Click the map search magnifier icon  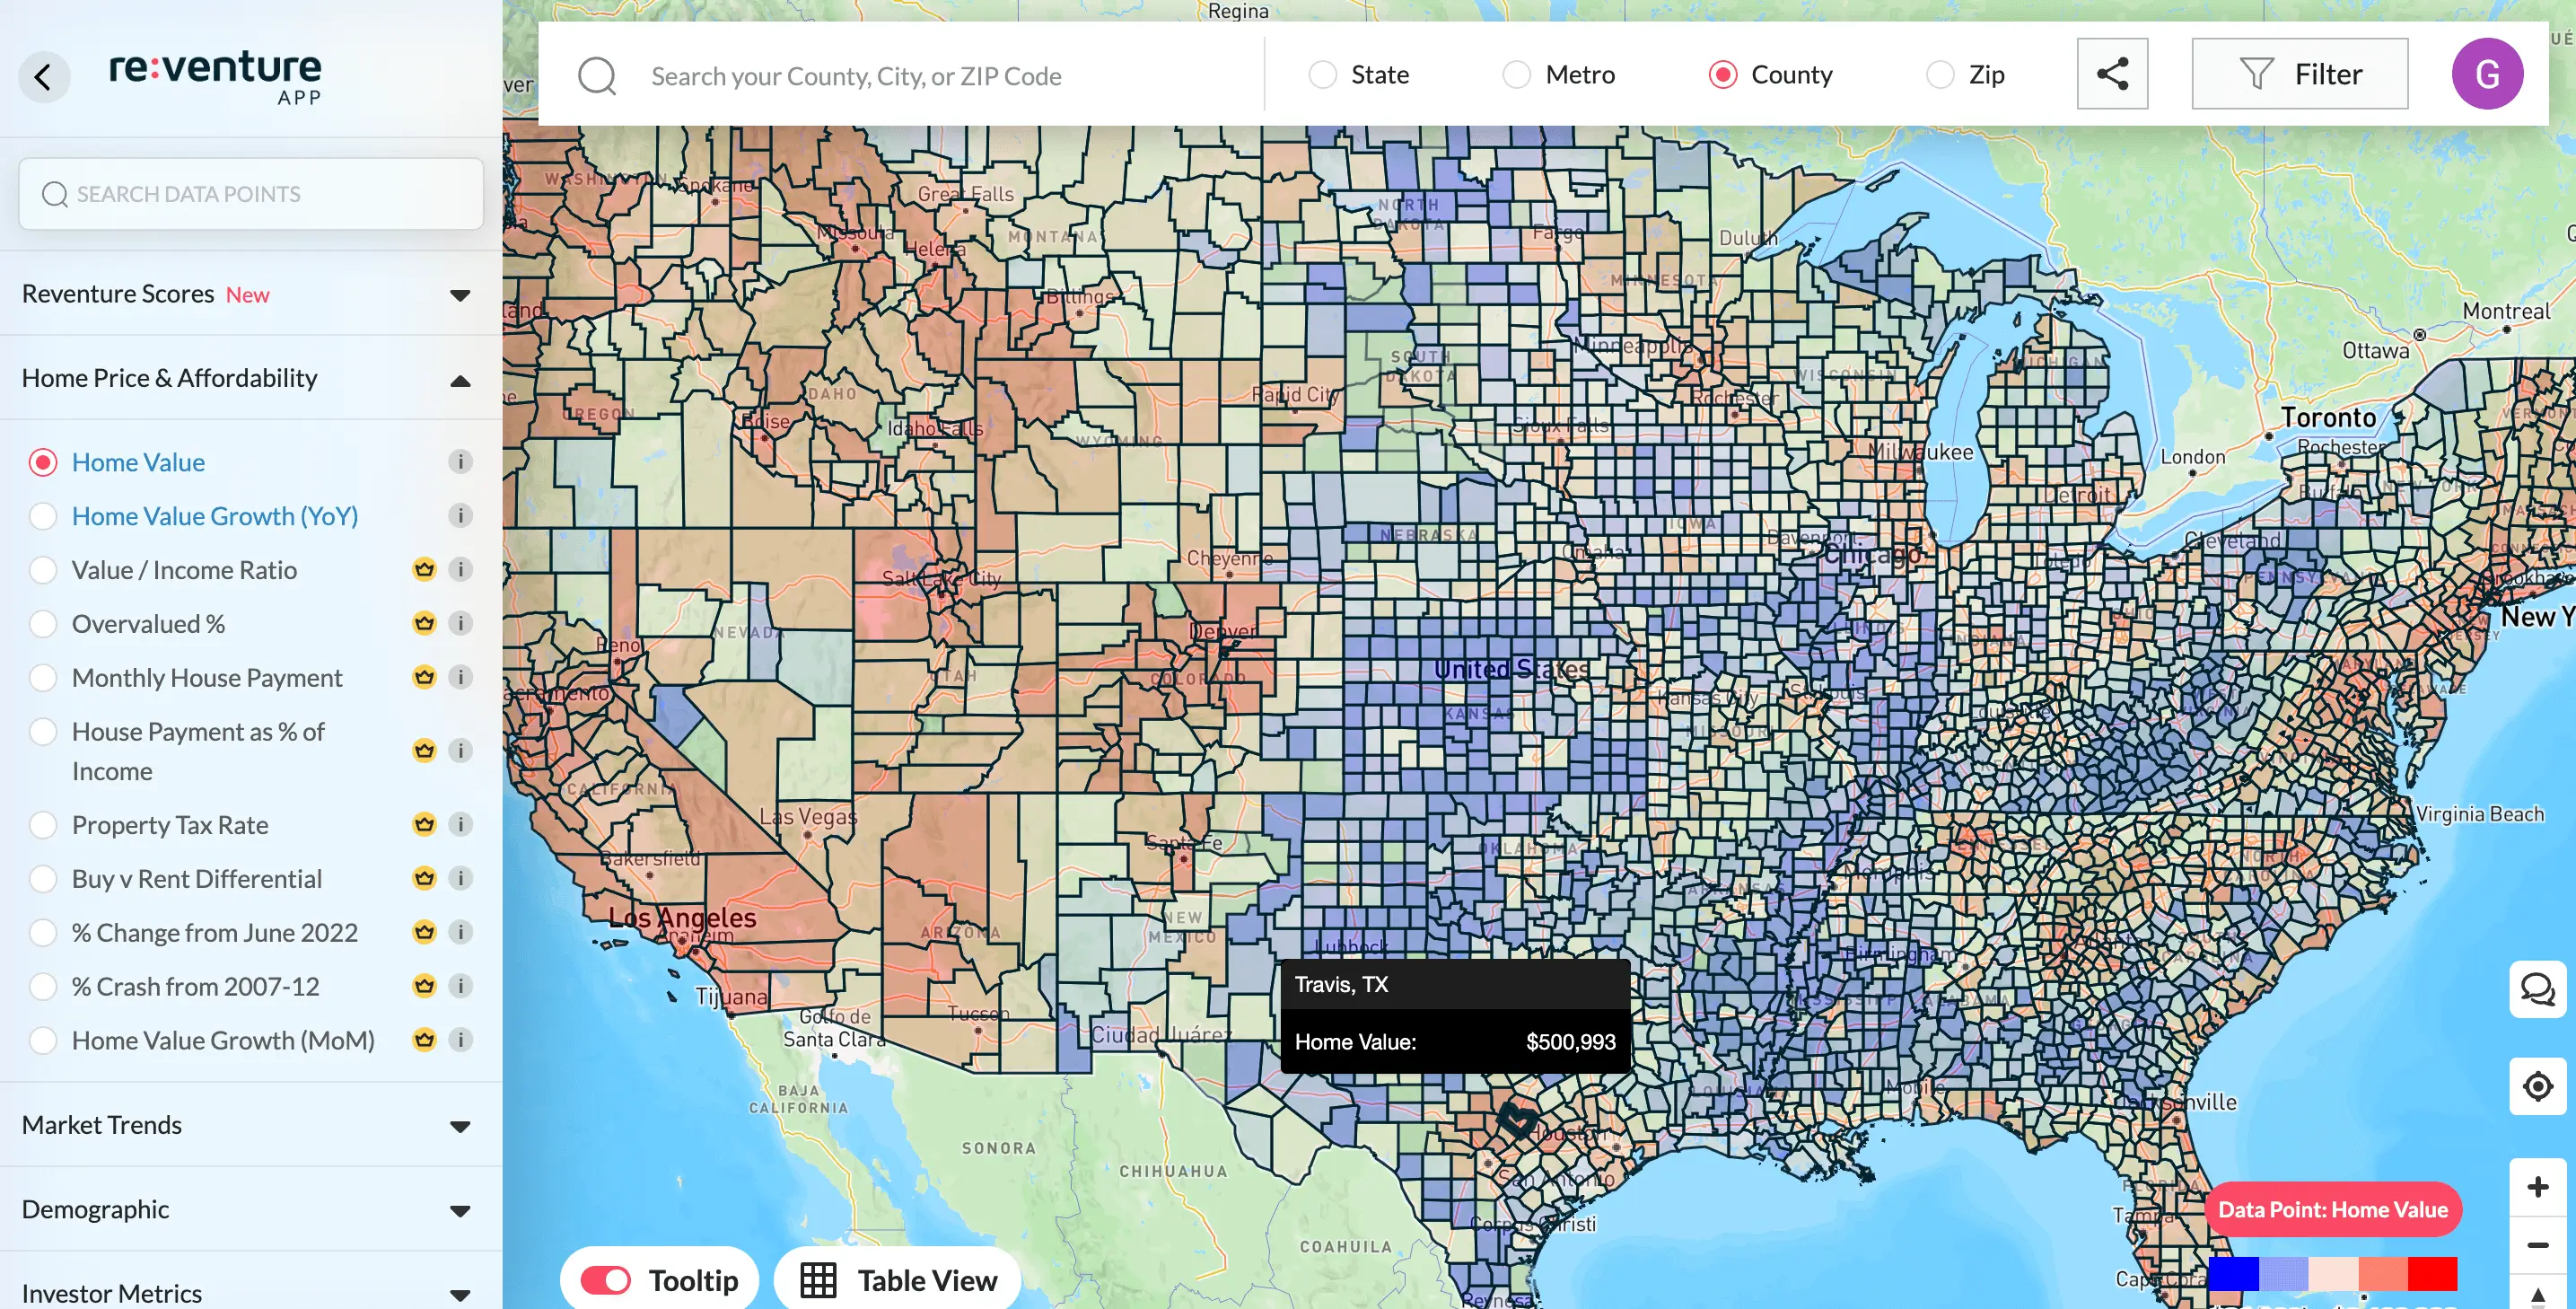(597, 76)
